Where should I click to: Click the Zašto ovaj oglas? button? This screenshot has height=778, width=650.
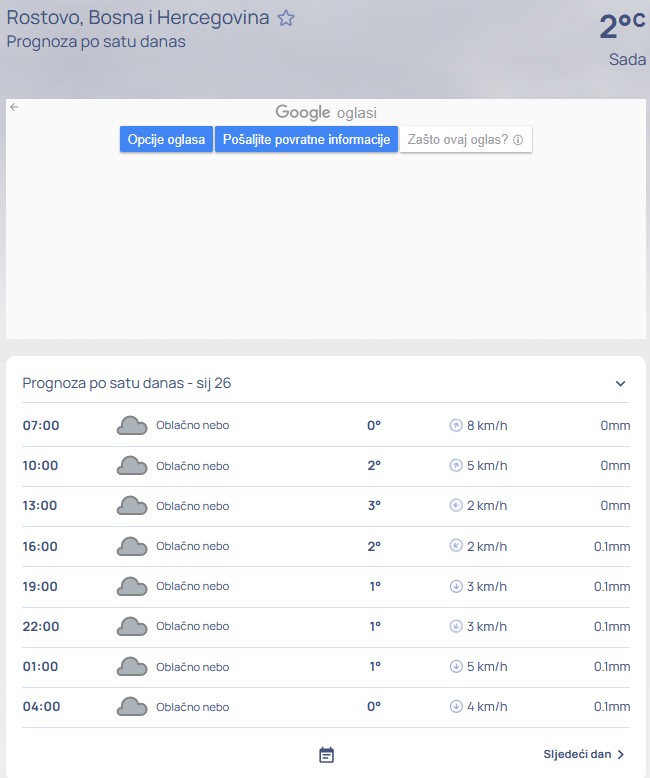(x=465, y=139)
